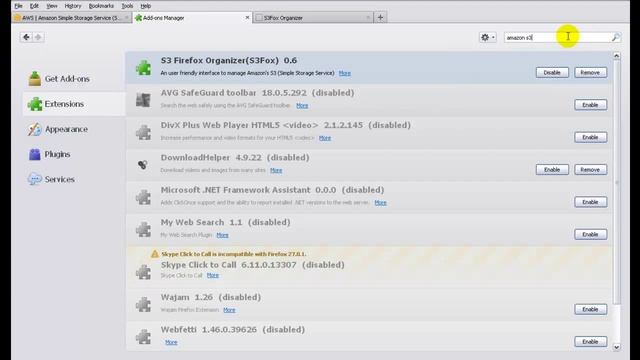
Task: Click the Microsoft .NET Framework Assistant icon
Action: coord(143,197)
